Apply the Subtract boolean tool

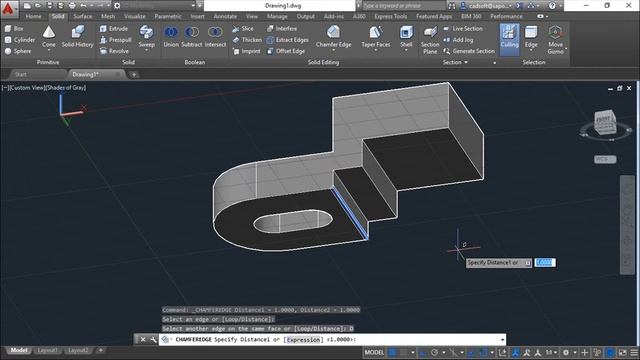coord(191,37)
